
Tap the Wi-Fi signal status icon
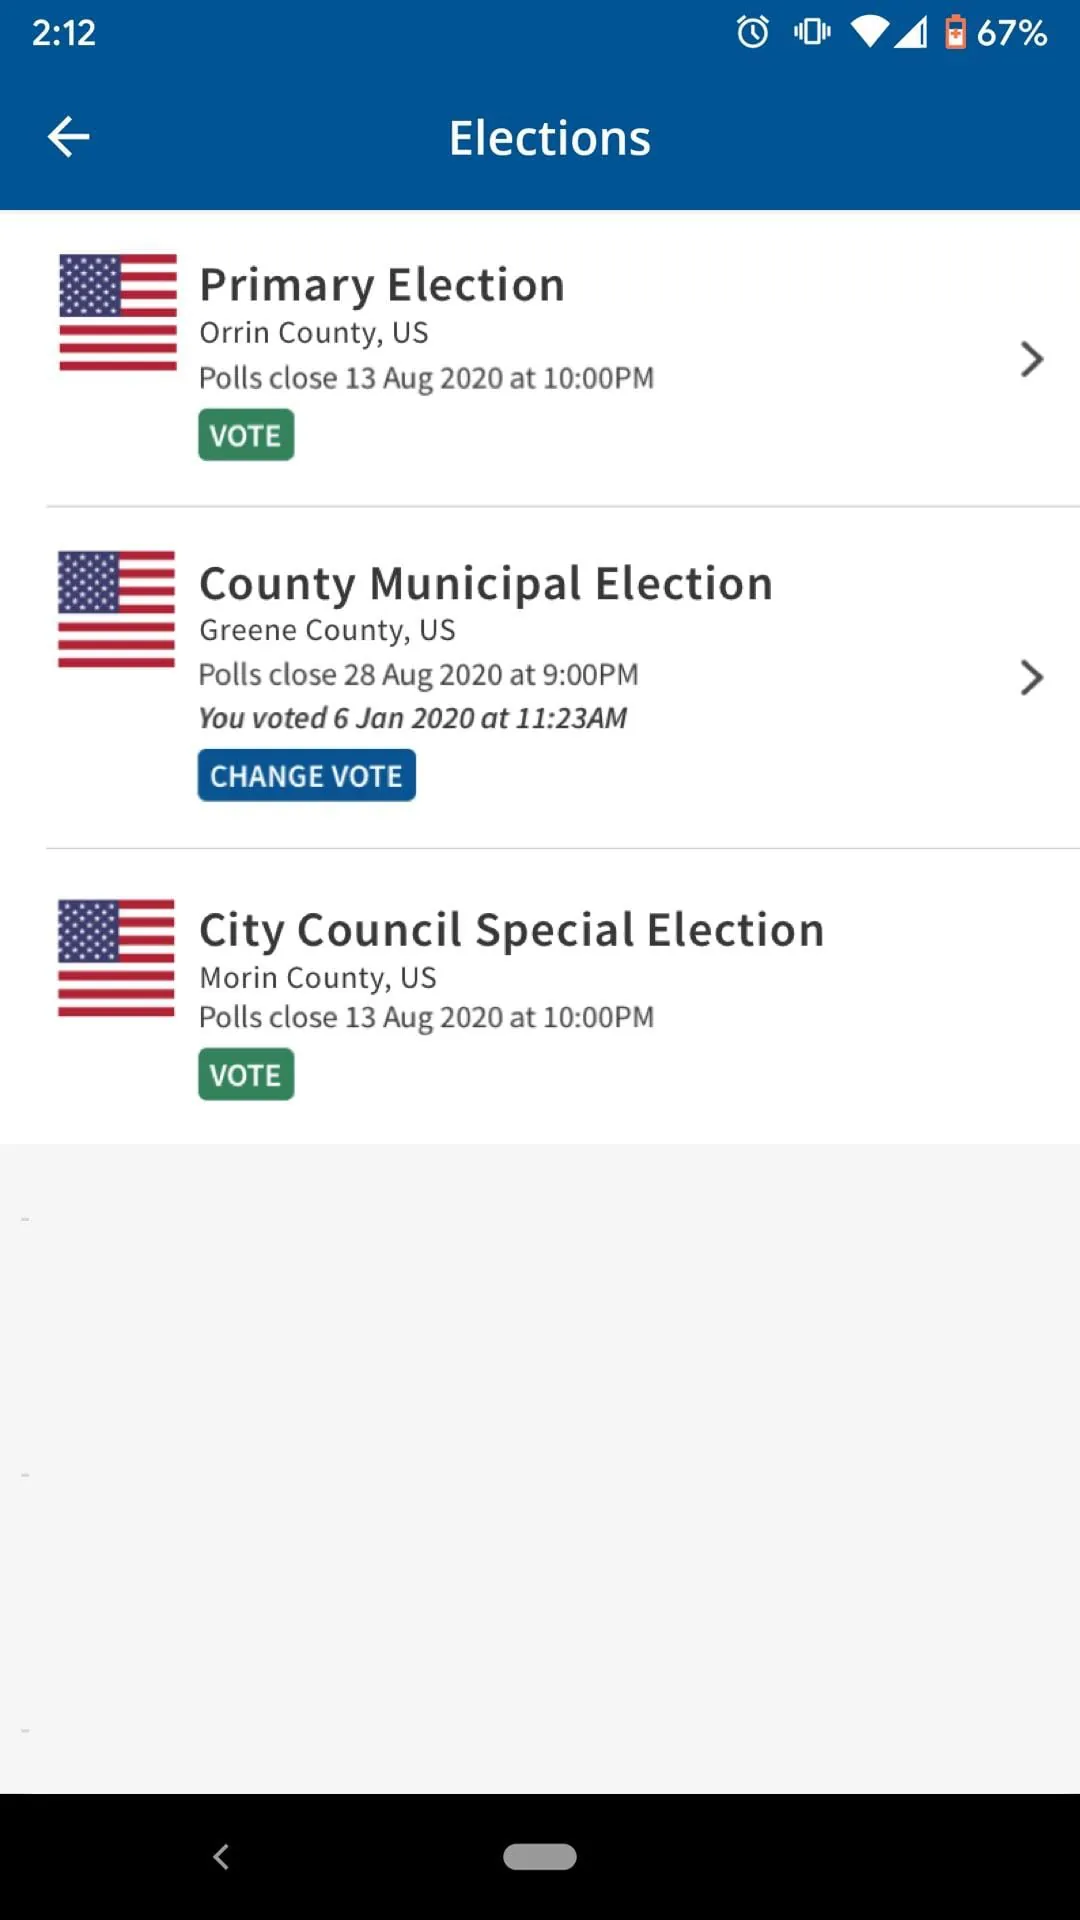click(870, 33)
